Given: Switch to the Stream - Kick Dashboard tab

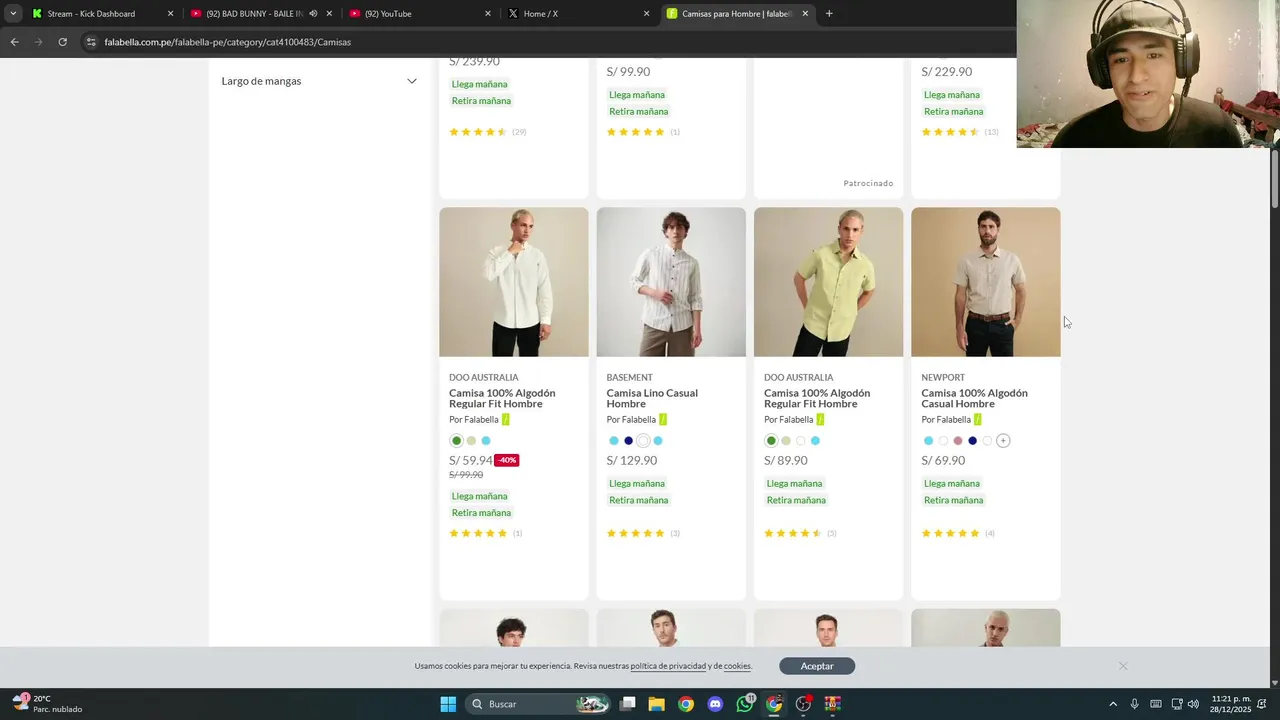Looking at the screenshot, I should click(102, 14).
